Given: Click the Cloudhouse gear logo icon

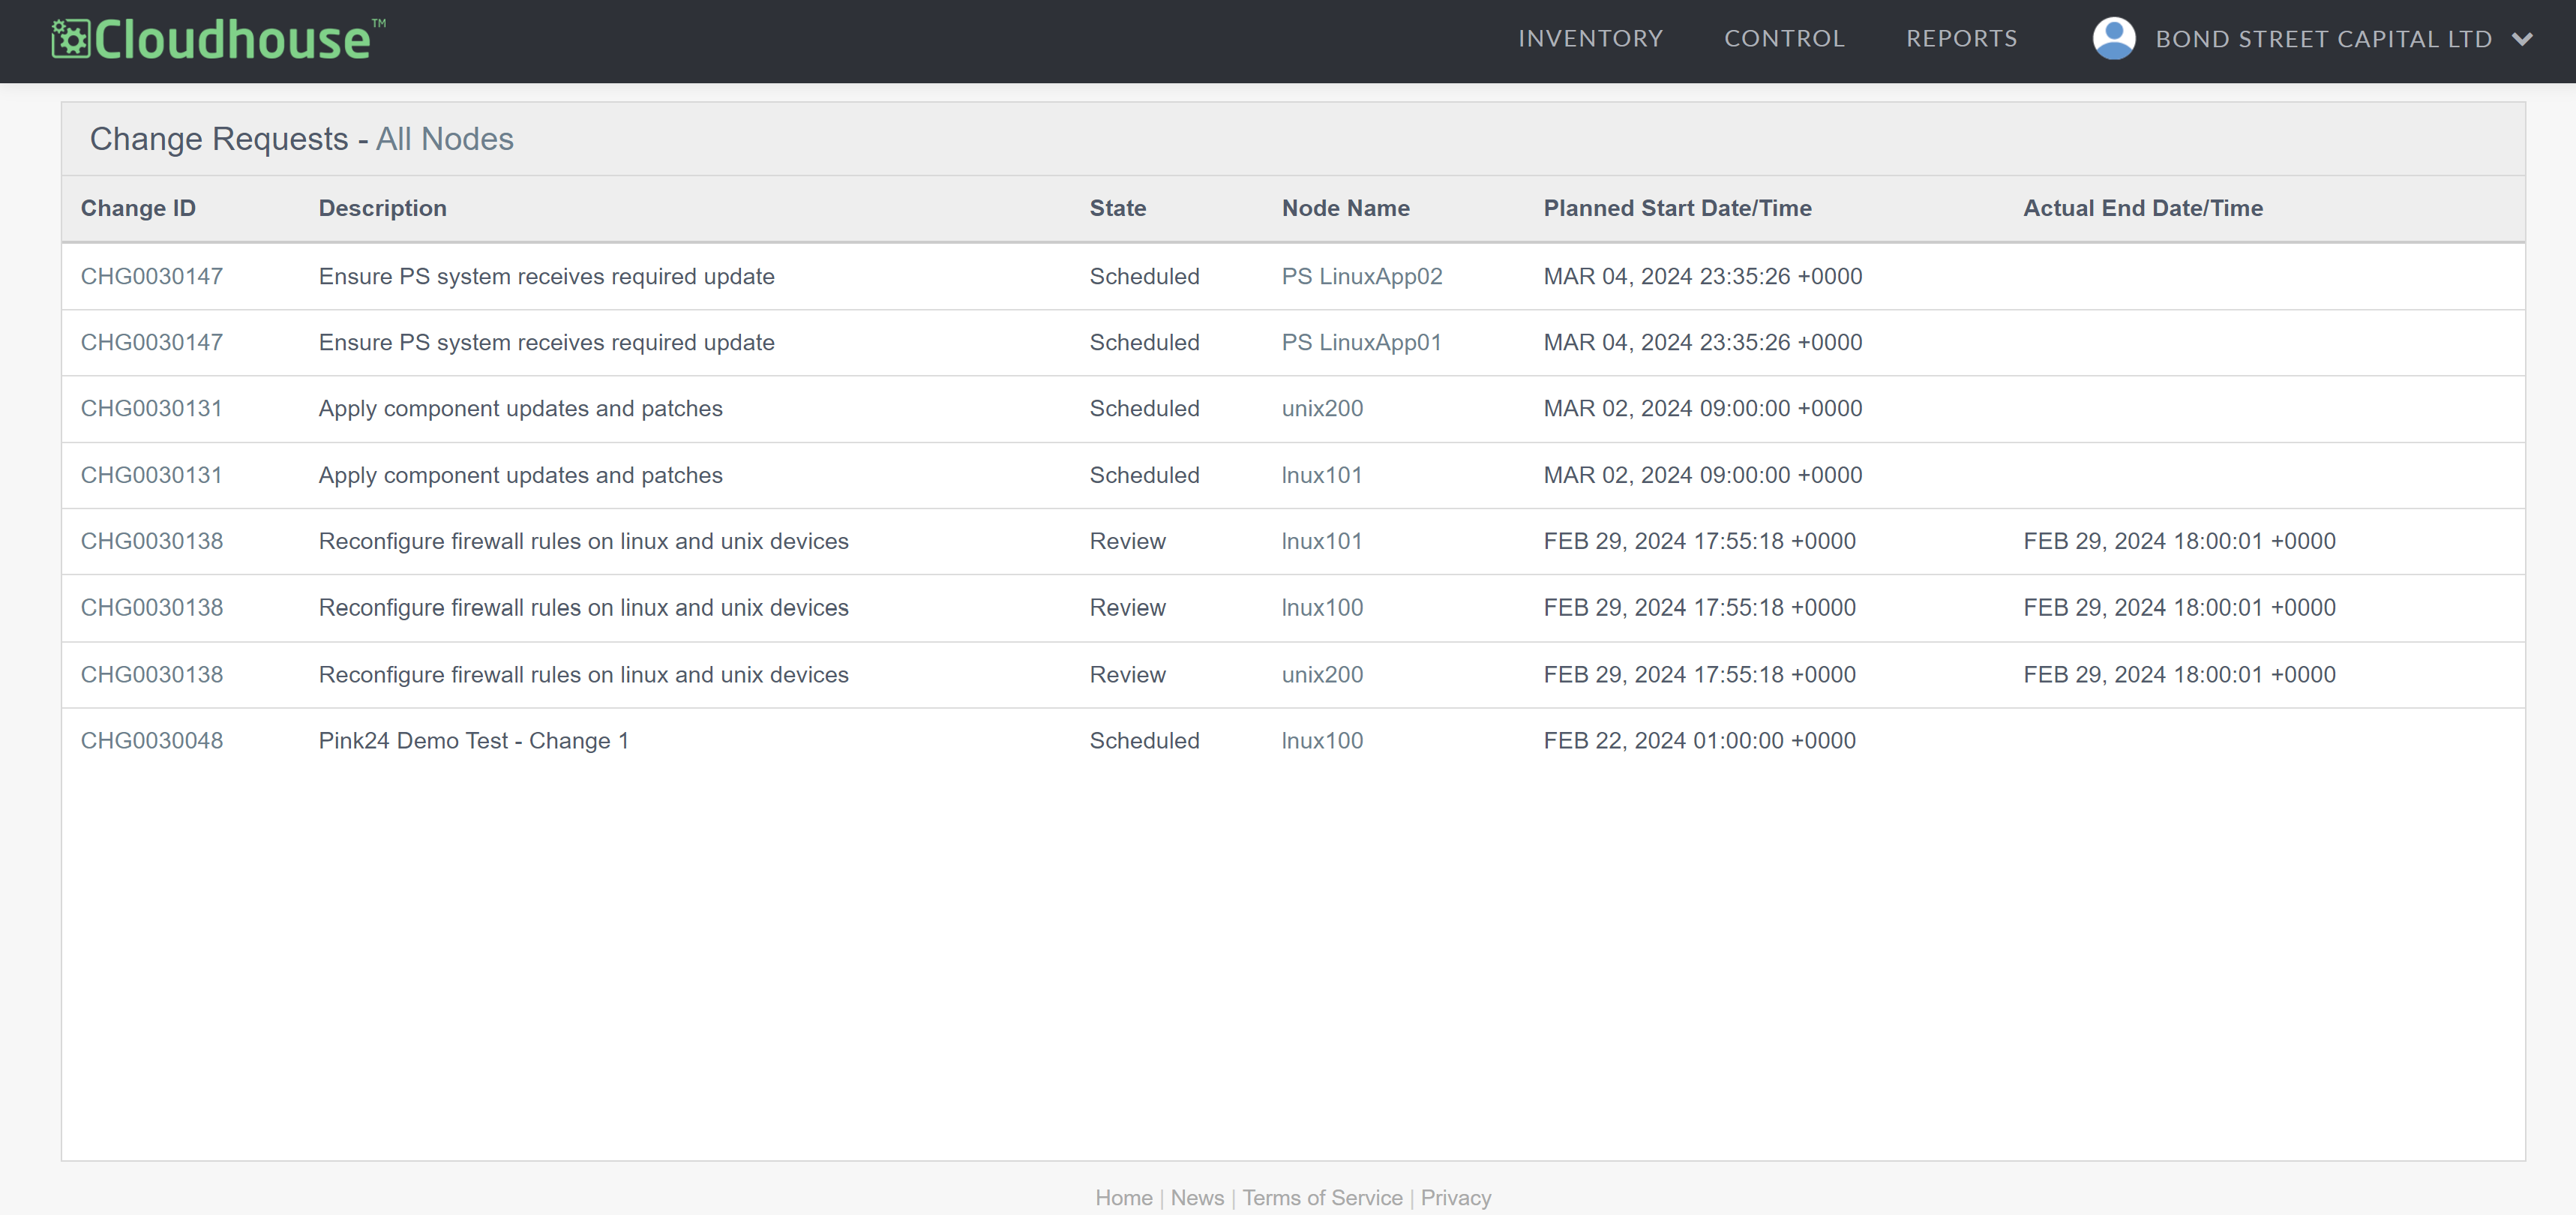Looking at the screenshot, I should coord(71,39).
